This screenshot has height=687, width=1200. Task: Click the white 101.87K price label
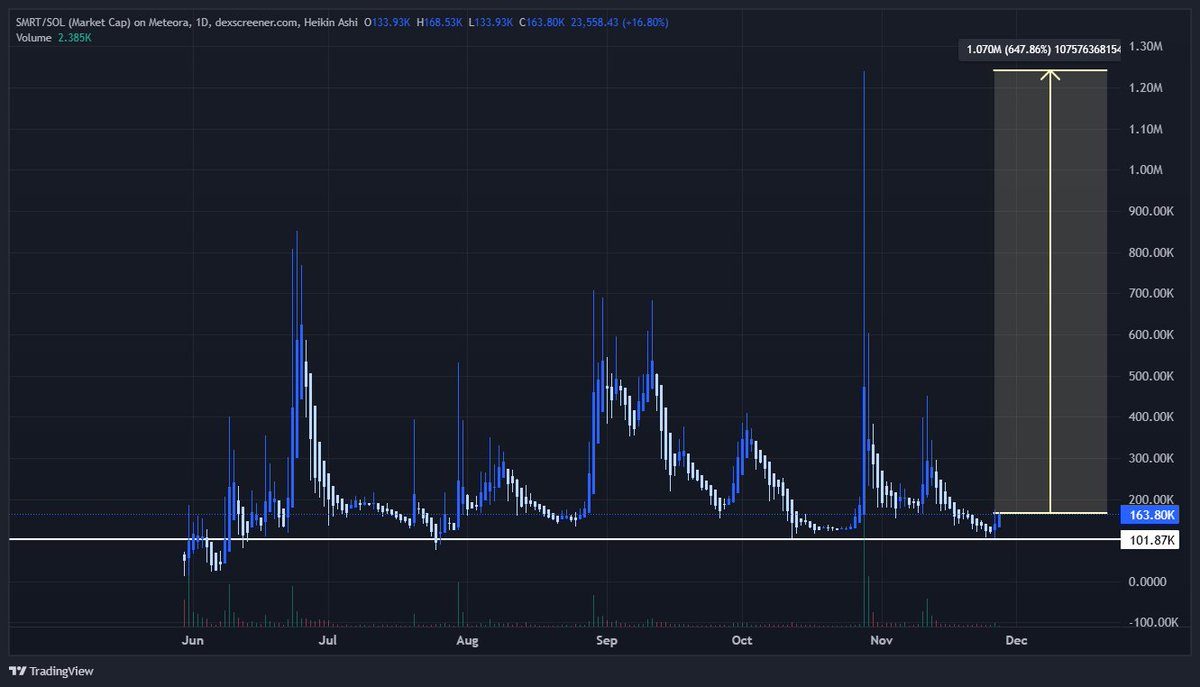pos(1148,537)
